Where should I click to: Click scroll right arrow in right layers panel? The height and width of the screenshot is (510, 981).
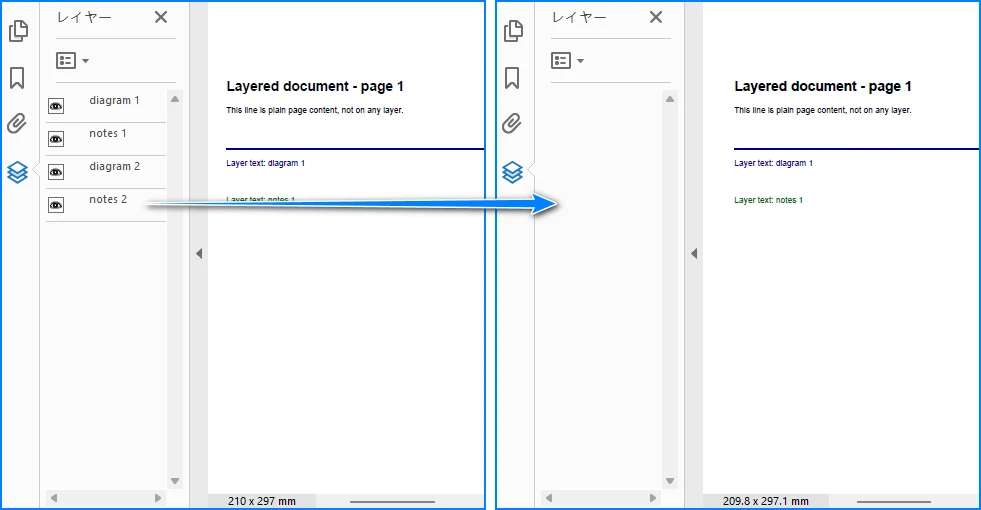[x=653, y=498]
